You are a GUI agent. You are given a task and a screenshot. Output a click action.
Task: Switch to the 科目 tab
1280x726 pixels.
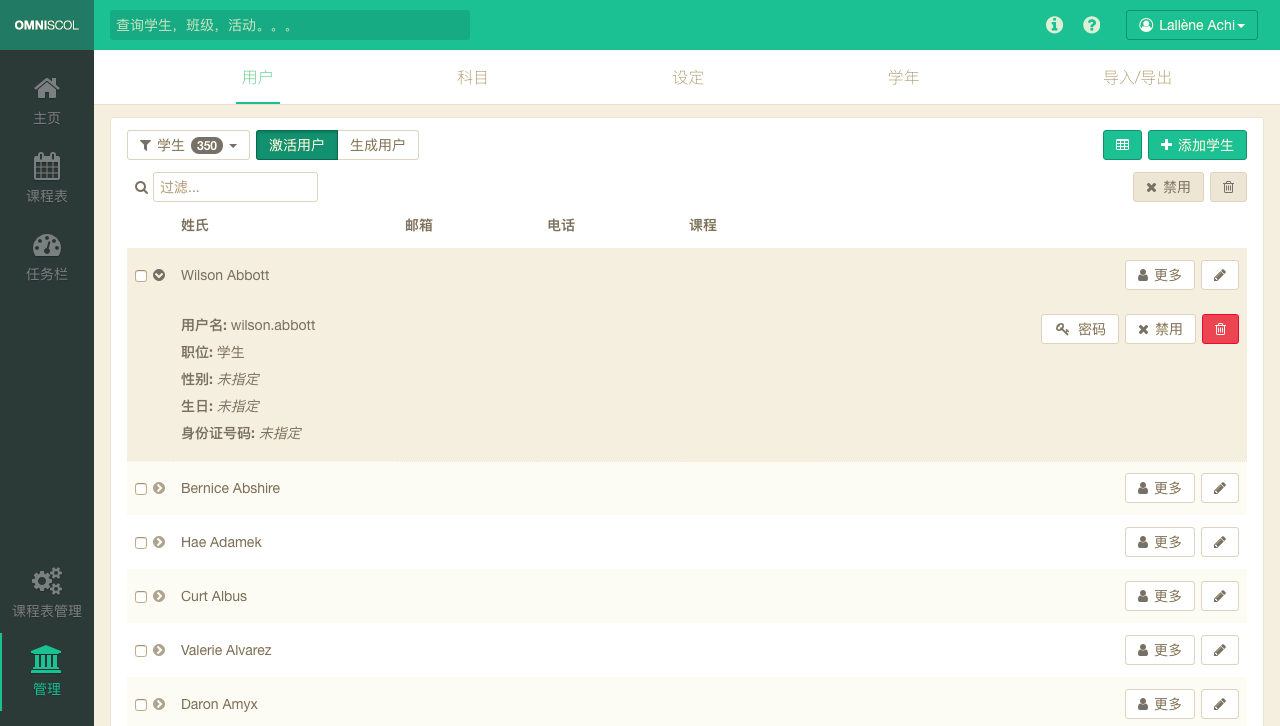point(473,77)
